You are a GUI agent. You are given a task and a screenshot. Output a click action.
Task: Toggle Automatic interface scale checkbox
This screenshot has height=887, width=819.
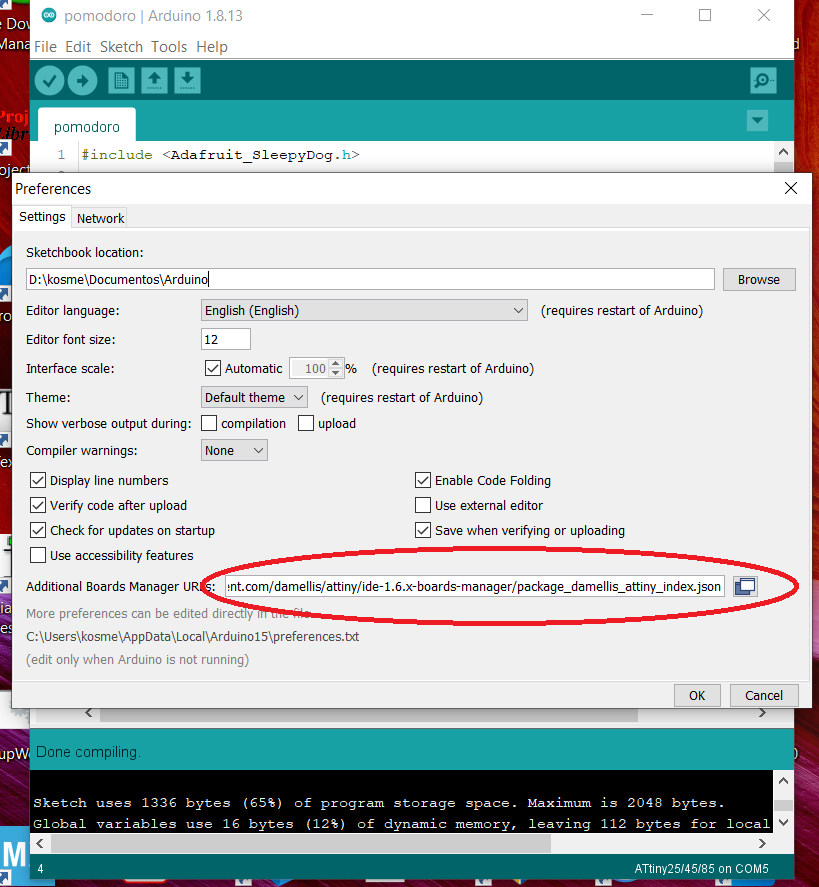coord(213,368)
